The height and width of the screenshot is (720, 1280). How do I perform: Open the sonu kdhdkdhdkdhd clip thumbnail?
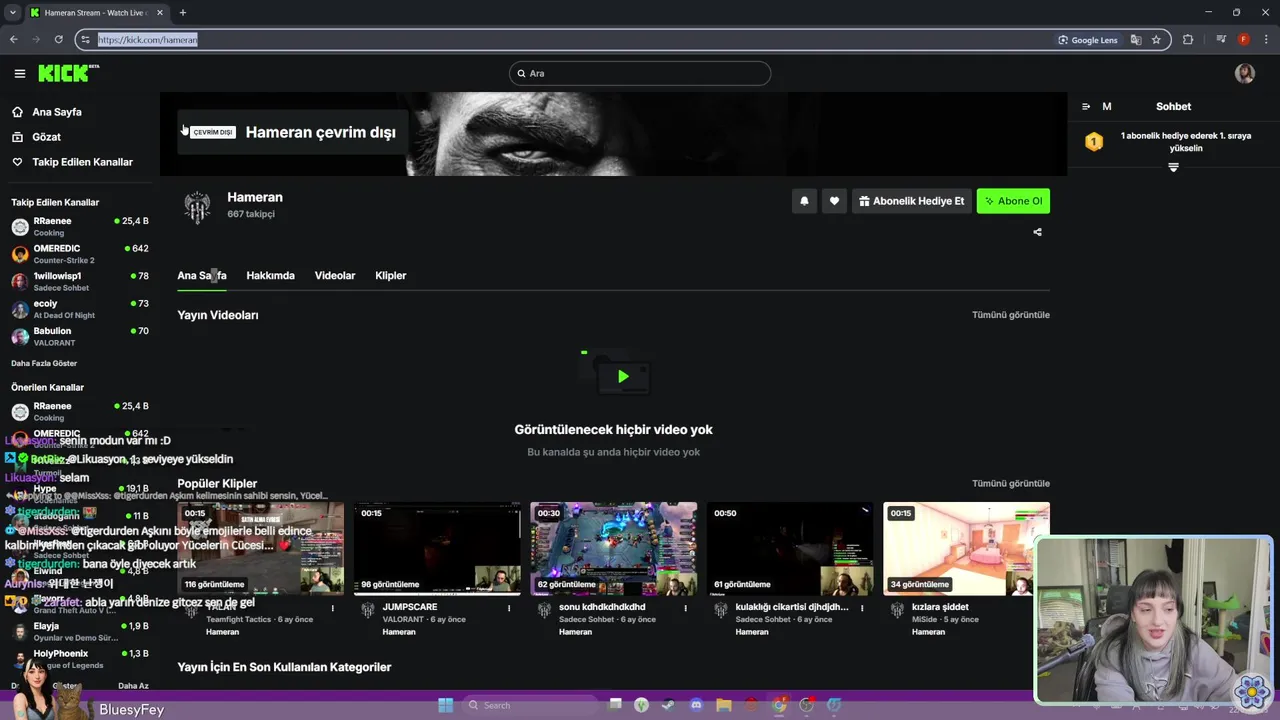pos(613,548)
